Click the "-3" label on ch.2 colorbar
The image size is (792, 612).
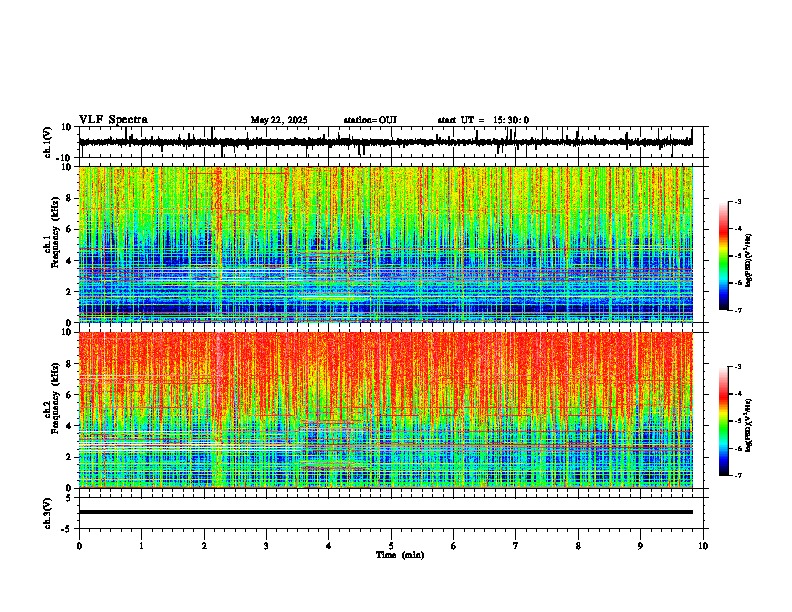(x=738, y=367)
